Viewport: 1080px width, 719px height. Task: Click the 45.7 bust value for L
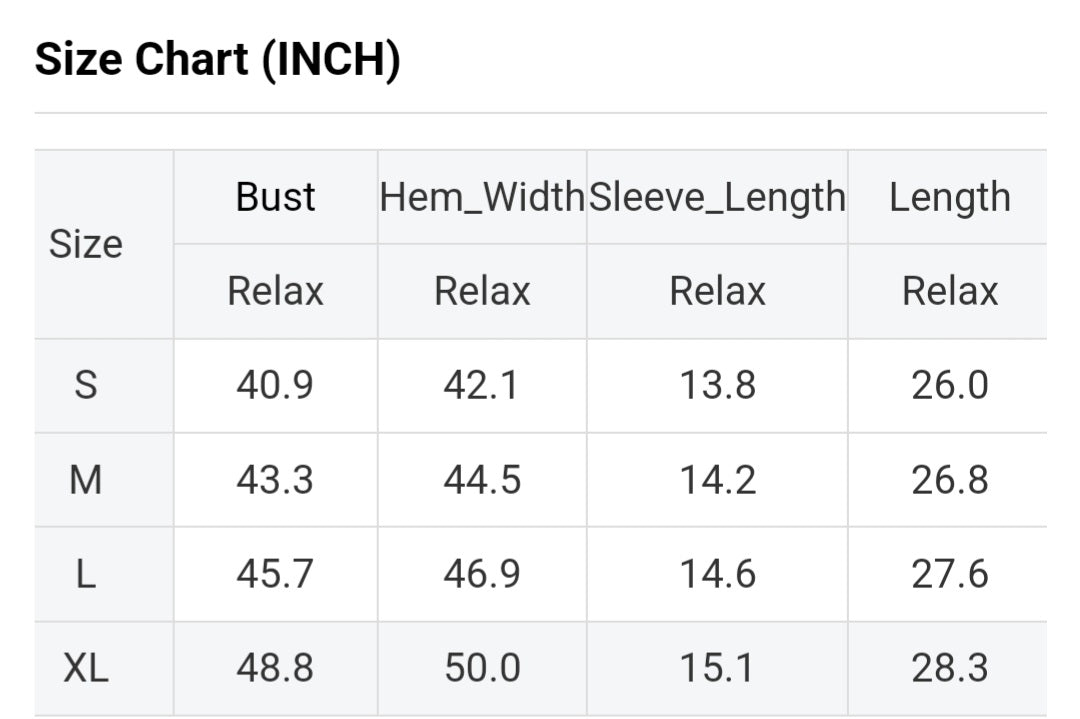coord(275,574)
